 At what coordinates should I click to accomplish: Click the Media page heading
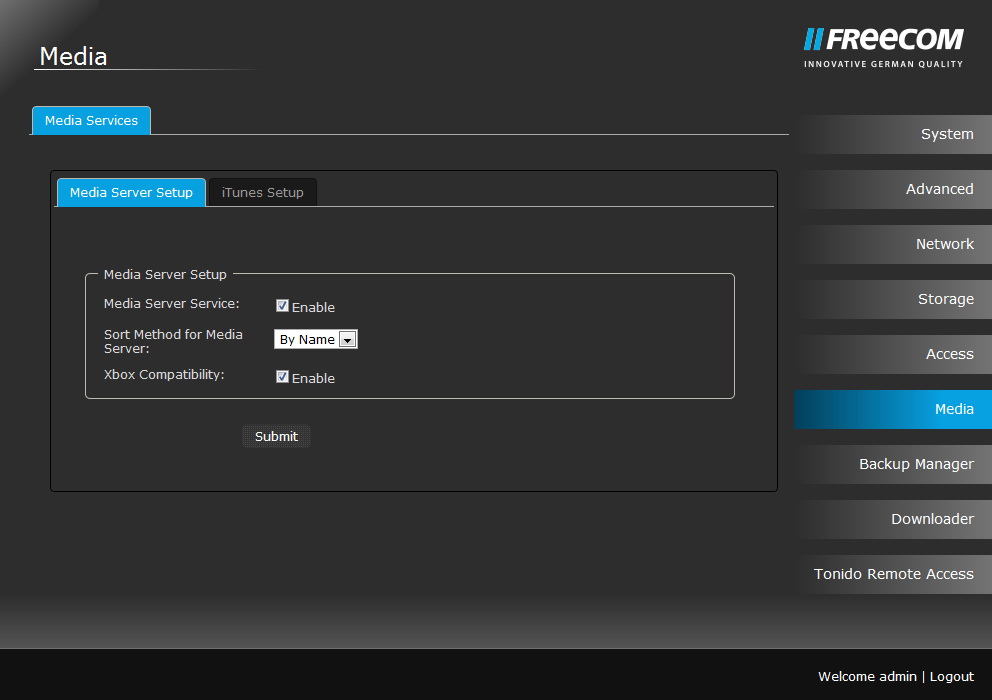[73, 56]
